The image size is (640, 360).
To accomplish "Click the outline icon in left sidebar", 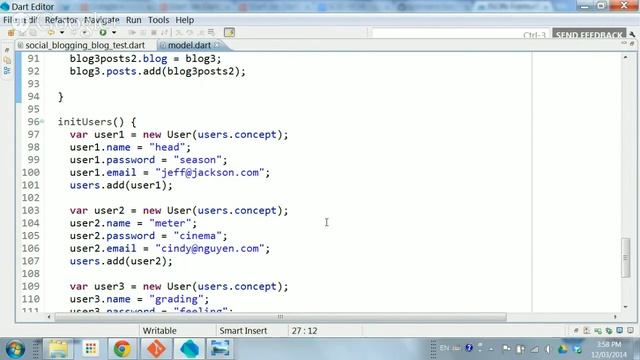I will point(7,70).
